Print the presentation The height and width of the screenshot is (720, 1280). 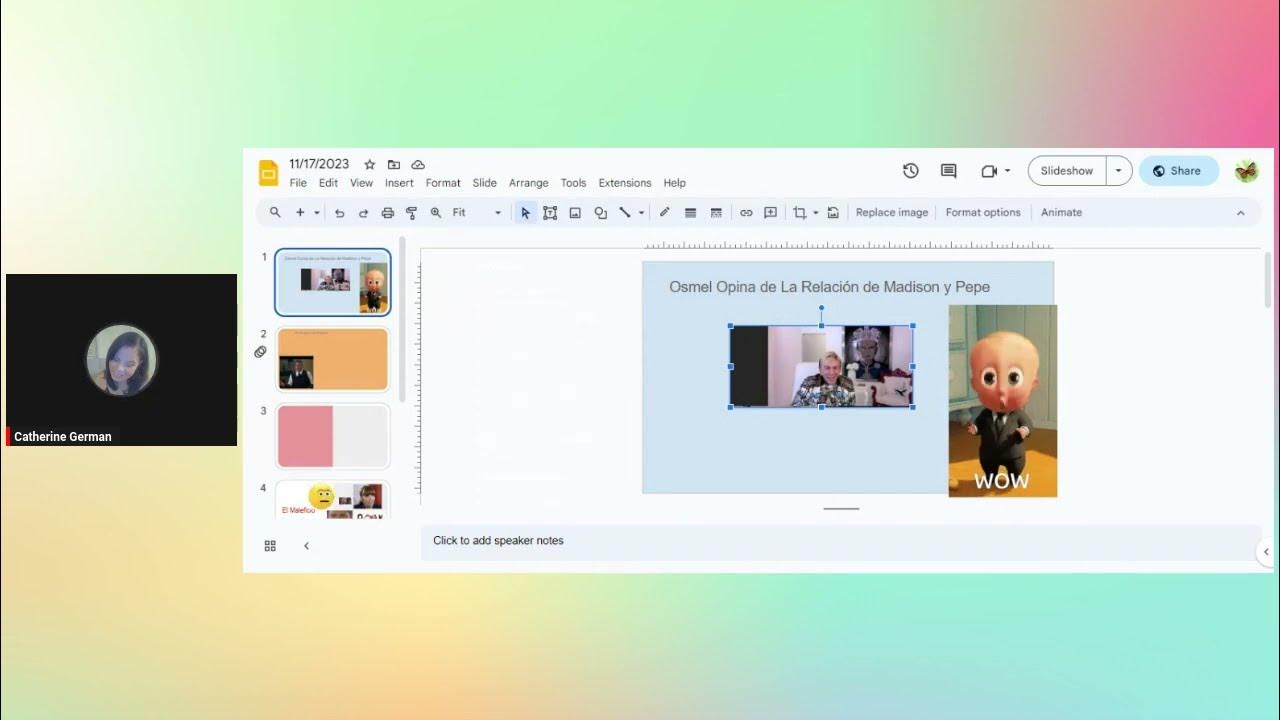[x=387, y=212]
